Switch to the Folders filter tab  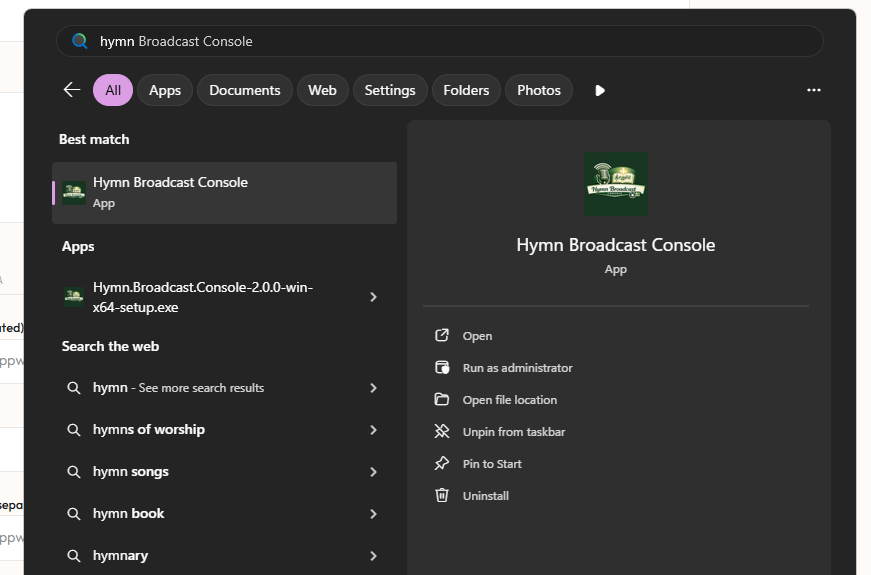click(x=466, y=90)
